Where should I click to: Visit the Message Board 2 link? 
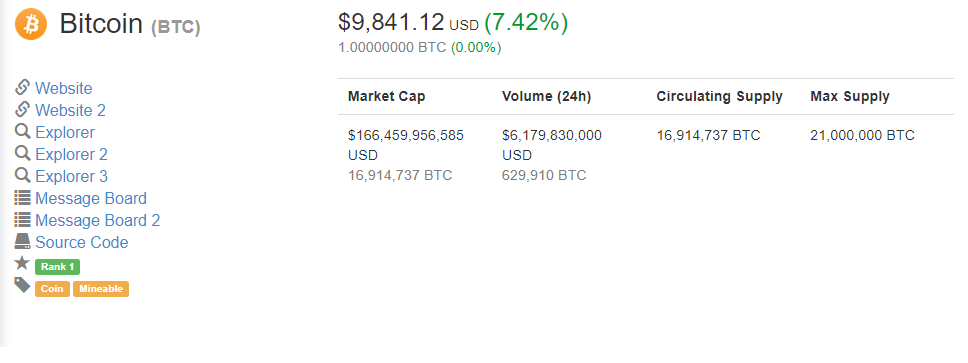pyautogui.click(x=98, y=220)
